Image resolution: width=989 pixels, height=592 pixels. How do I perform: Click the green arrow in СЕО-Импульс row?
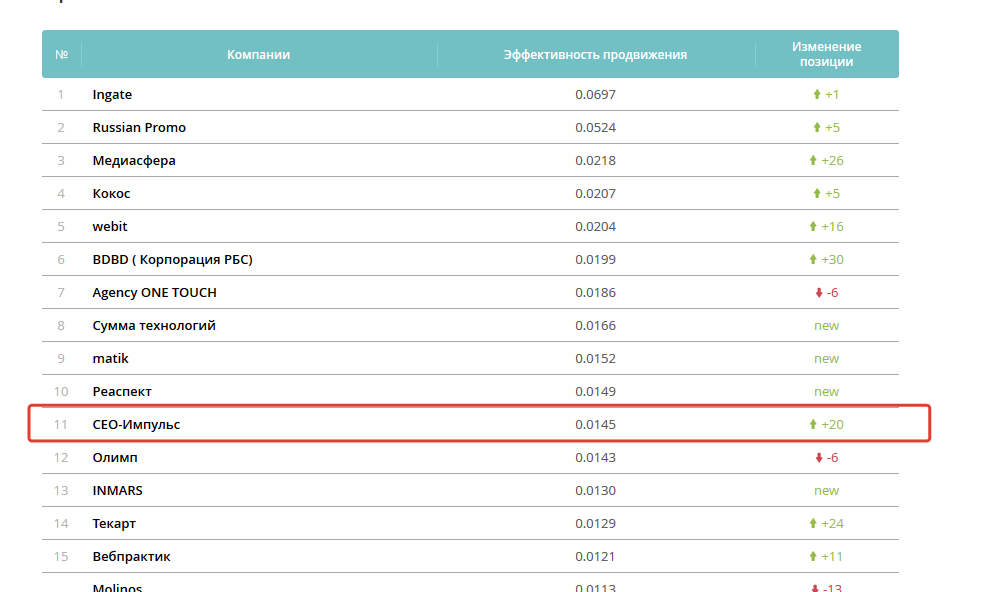812,425
